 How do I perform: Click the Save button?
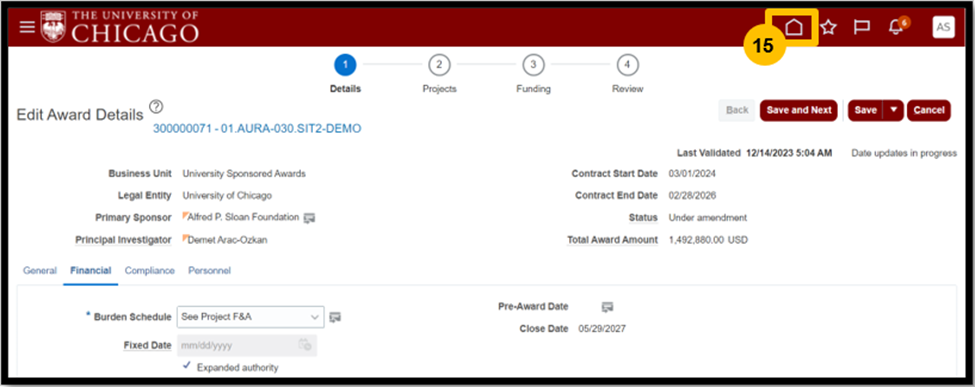coord(865,110)
